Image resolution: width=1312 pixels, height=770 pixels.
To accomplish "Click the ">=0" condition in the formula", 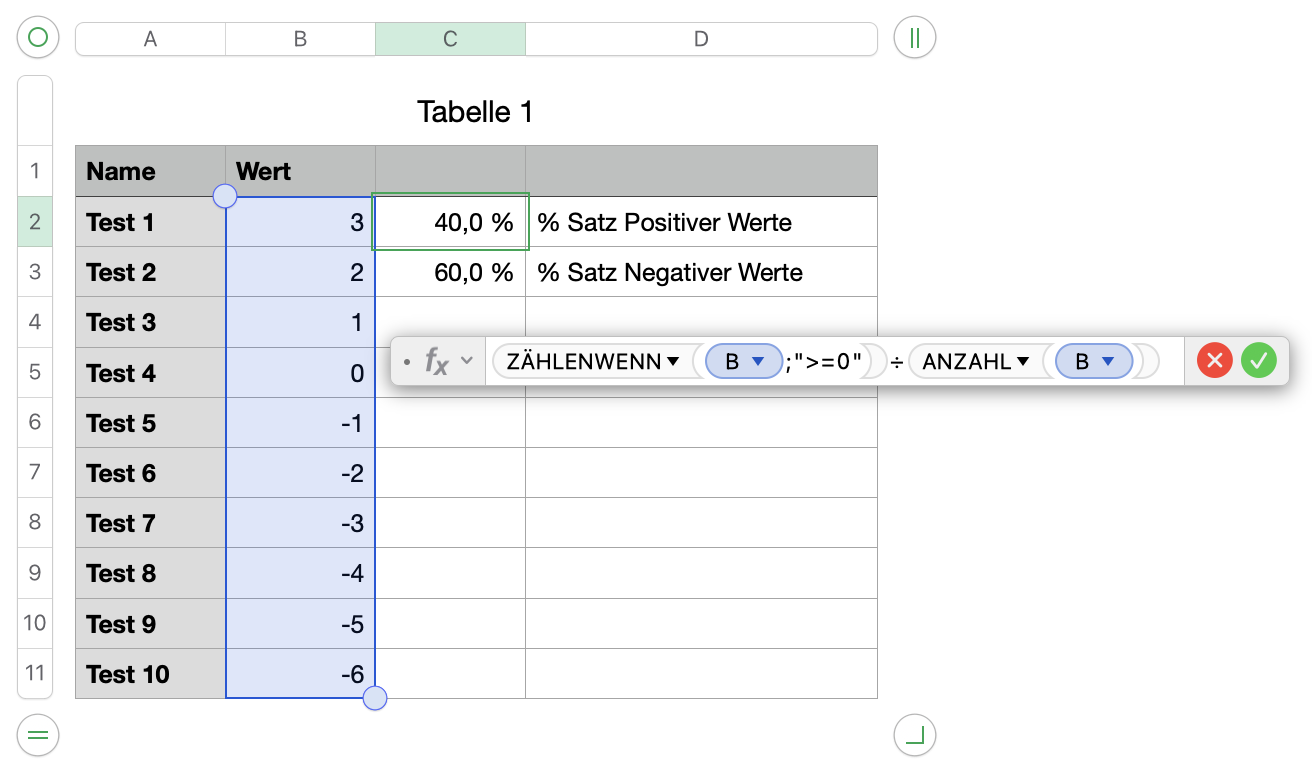I will tap(827, 362).
